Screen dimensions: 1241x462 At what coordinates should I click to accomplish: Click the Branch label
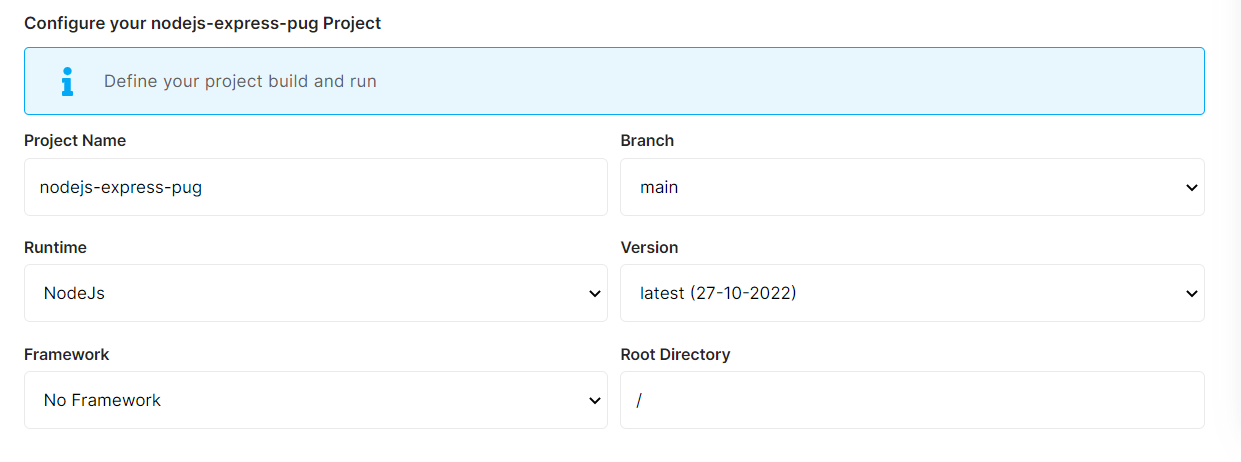[x=647, y=141]
